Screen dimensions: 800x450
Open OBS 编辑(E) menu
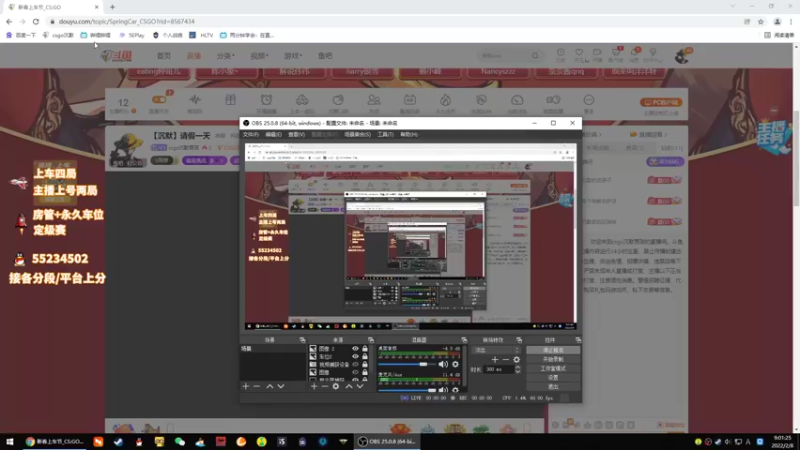pyautogui.click(x=273, y=135)
